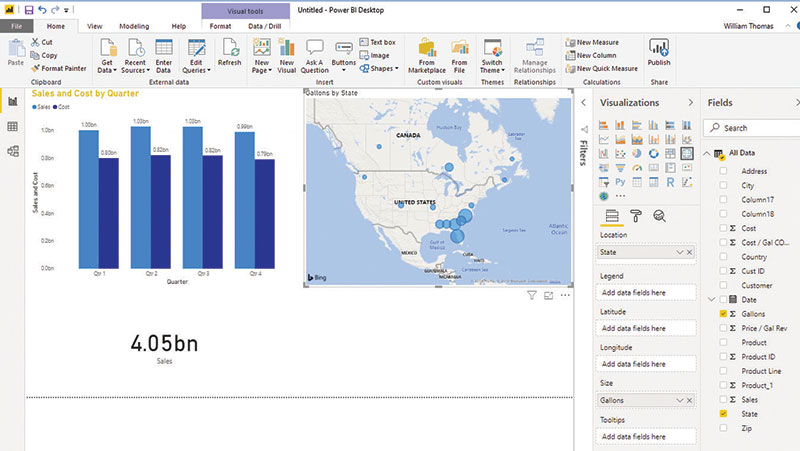Image resolution: width=800 pixels, height=451 pixels.
Task: Click the New Quick Measure button
Action: click(606, 68)
